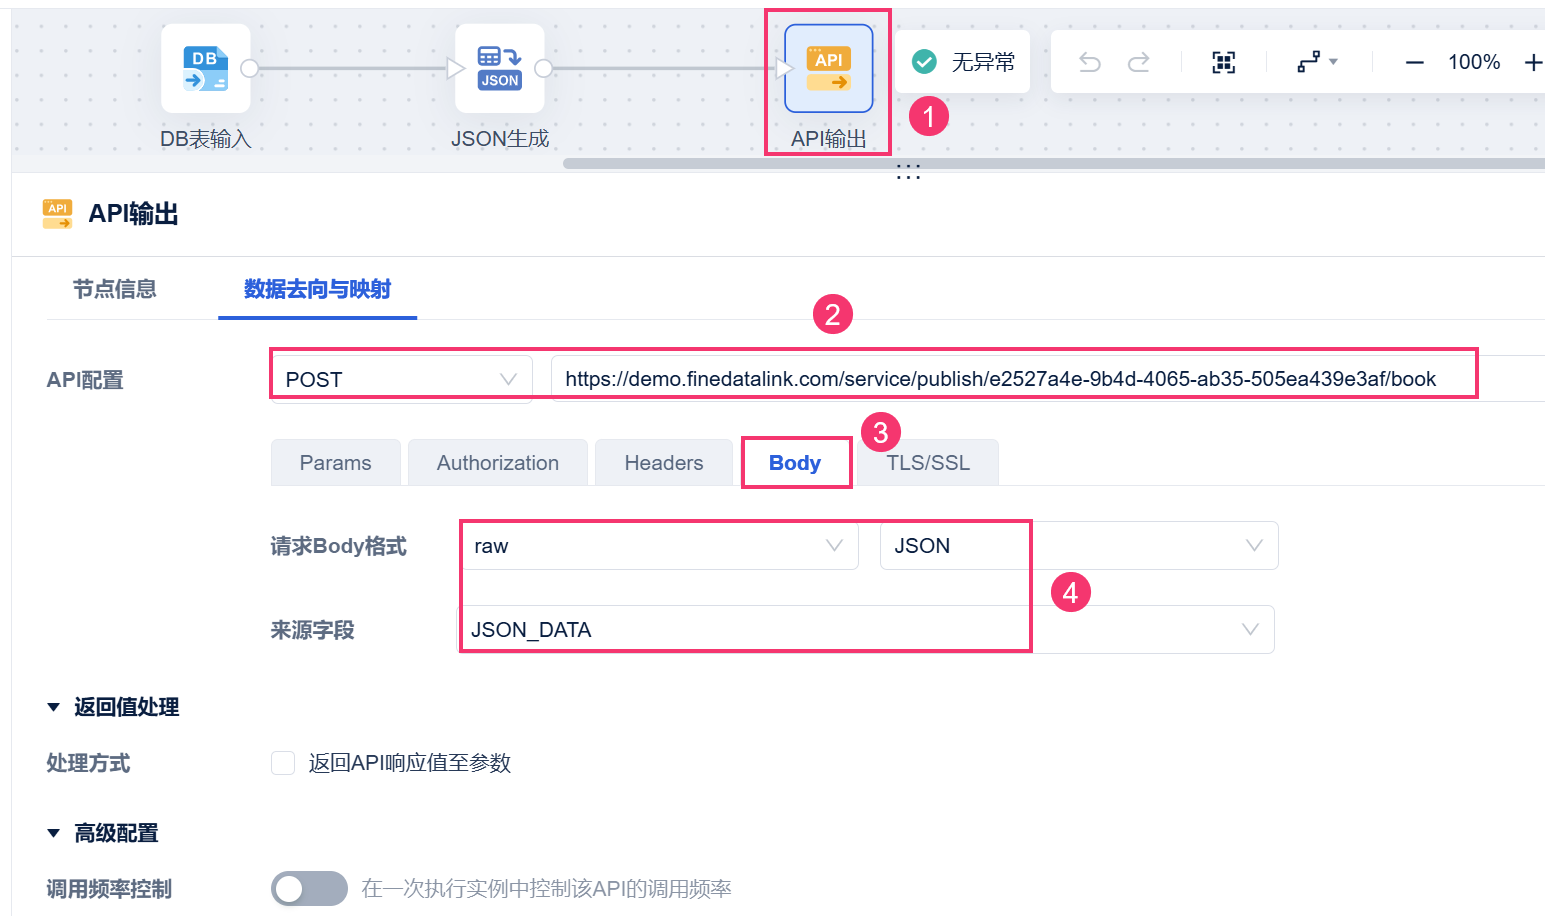The image size is (1545, 916).
Task: Open the Authorization tab
Action: (x=498, y=462)
